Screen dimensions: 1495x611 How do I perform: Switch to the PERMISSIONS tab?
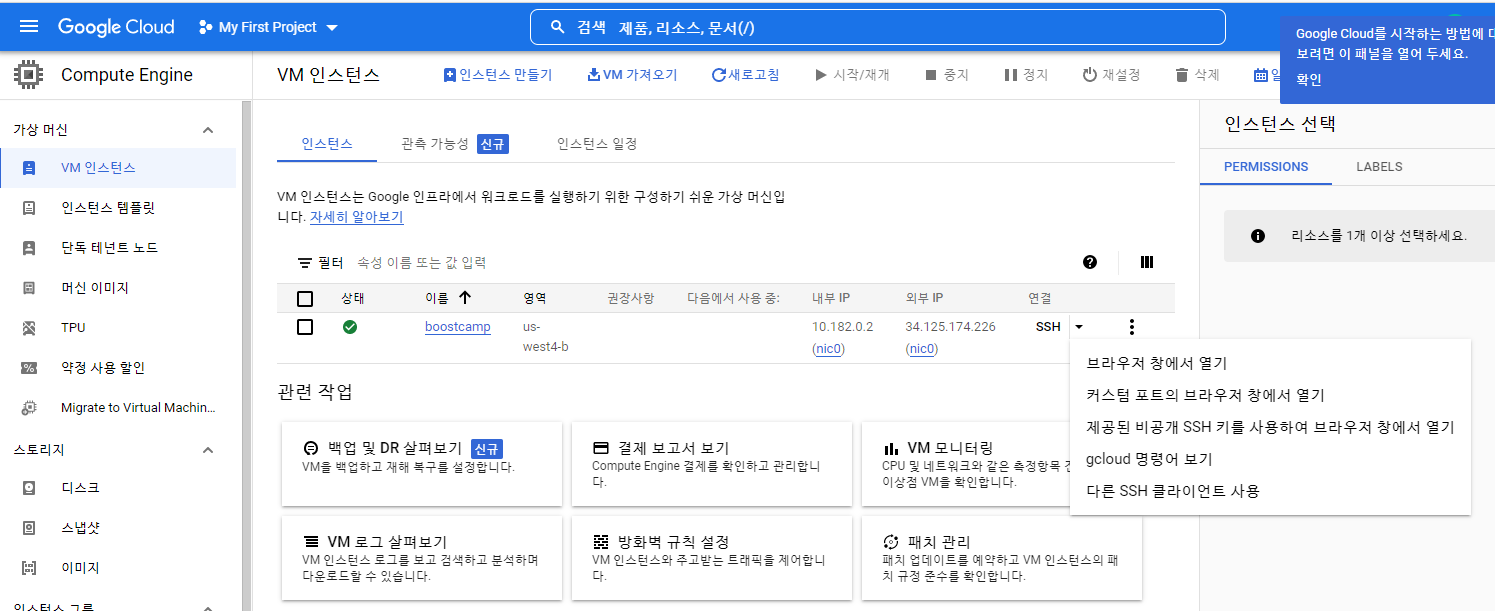click(1266, 167)
